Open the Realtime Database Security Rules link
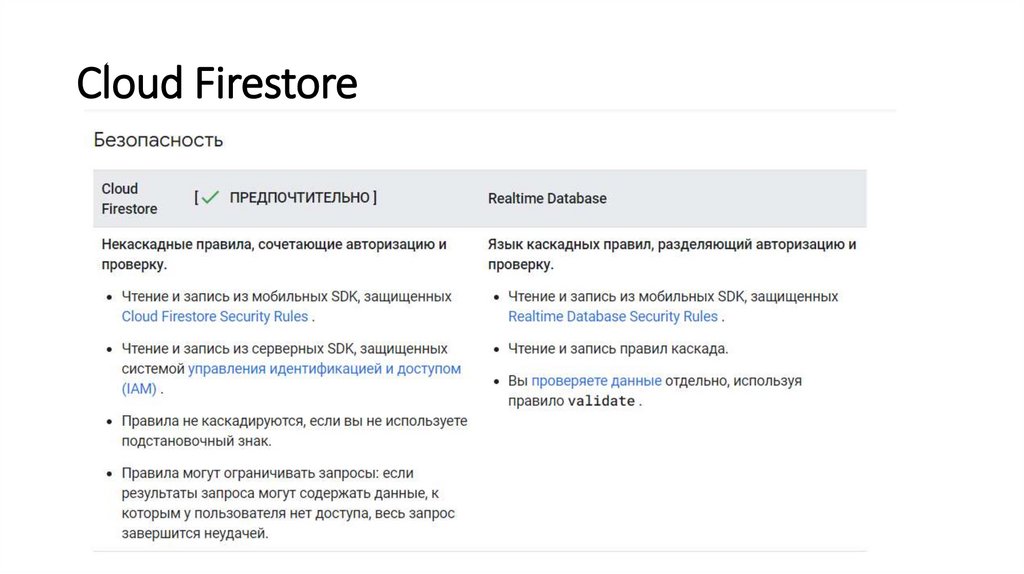Viewport: 1024px width, 574px height. click(x=612, y=316)
